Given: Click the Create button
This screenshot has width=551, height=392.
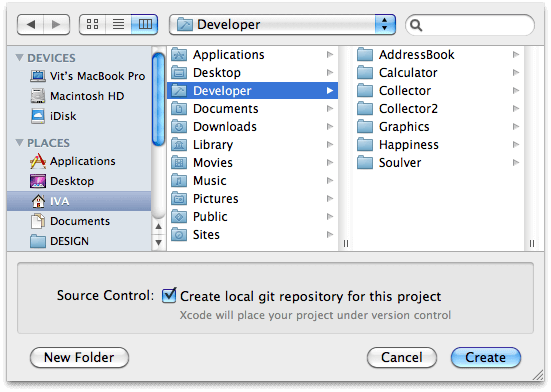Looking at the screenshot, I should tap(486, 358).
